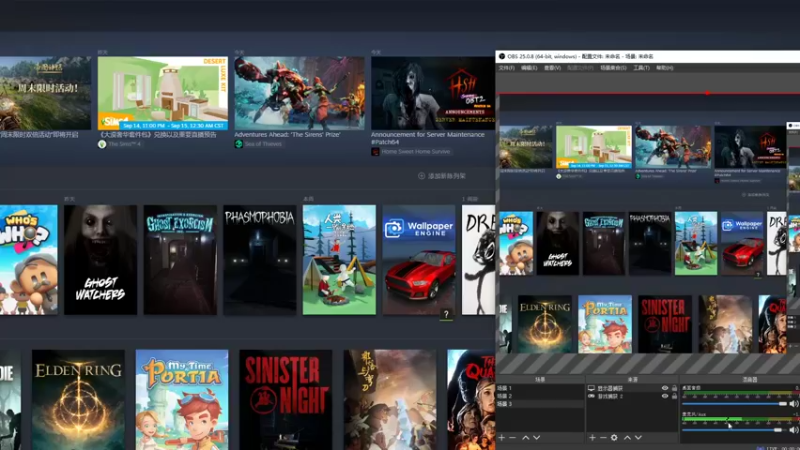Mute desktop audio with the upper mixer speaker icon
This screenshot has width=800, height=450.
click(793, 404)
